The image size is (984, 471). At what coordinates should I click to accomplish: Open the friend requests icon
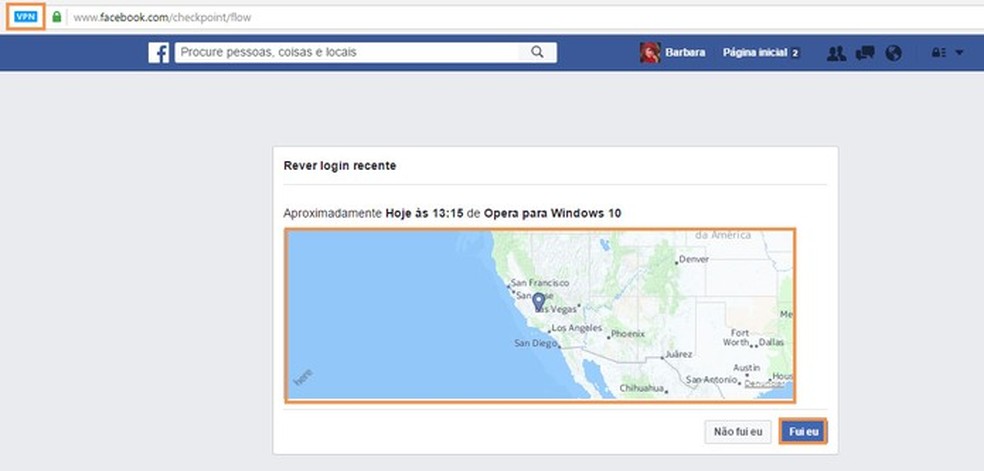[836, 53]
